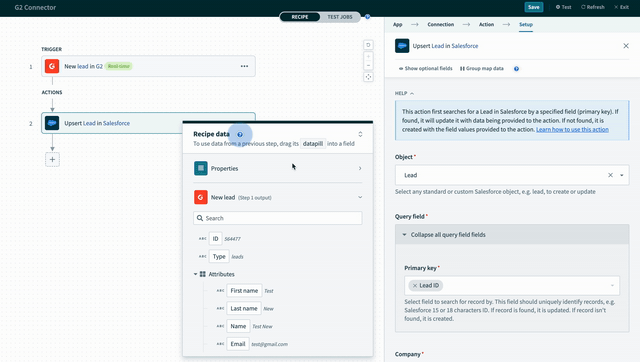Click the Properties icon in Recipe data
Image resolution: width=640 pixels, height=362 pixels.
pyautogui.click(x=201, y=168)
